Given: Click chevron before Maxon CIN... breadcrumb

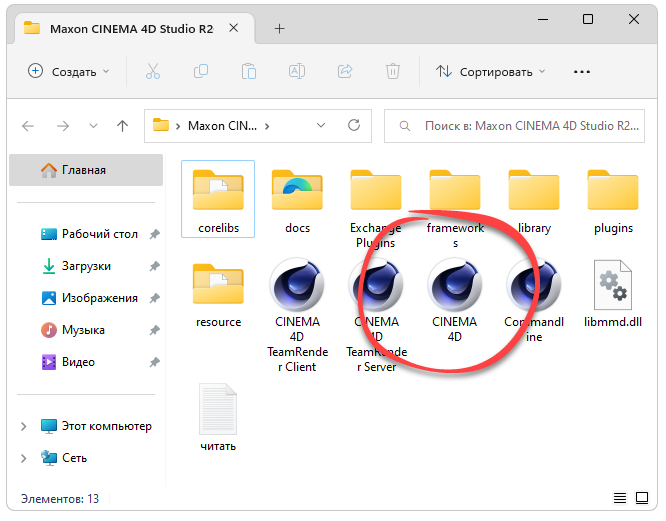Looking at the screenshot, I should pos(178,126).
